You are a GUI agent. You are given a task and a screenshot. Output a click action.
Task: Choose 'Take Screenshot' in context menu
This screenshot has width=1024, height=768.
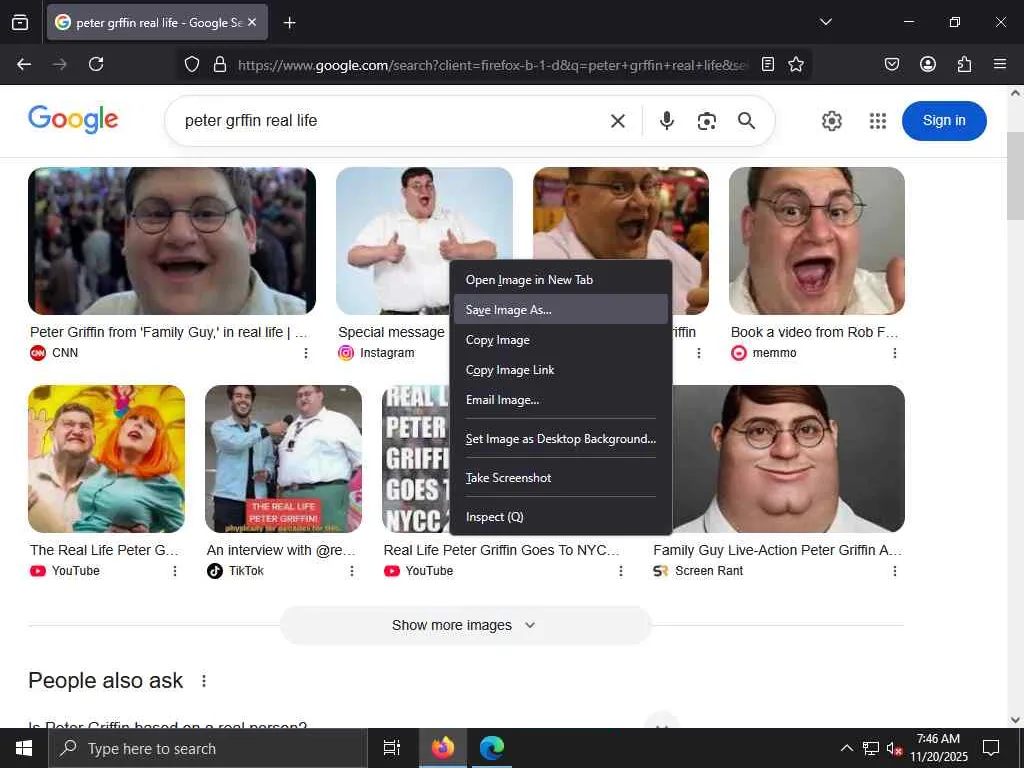click(560, 477)
